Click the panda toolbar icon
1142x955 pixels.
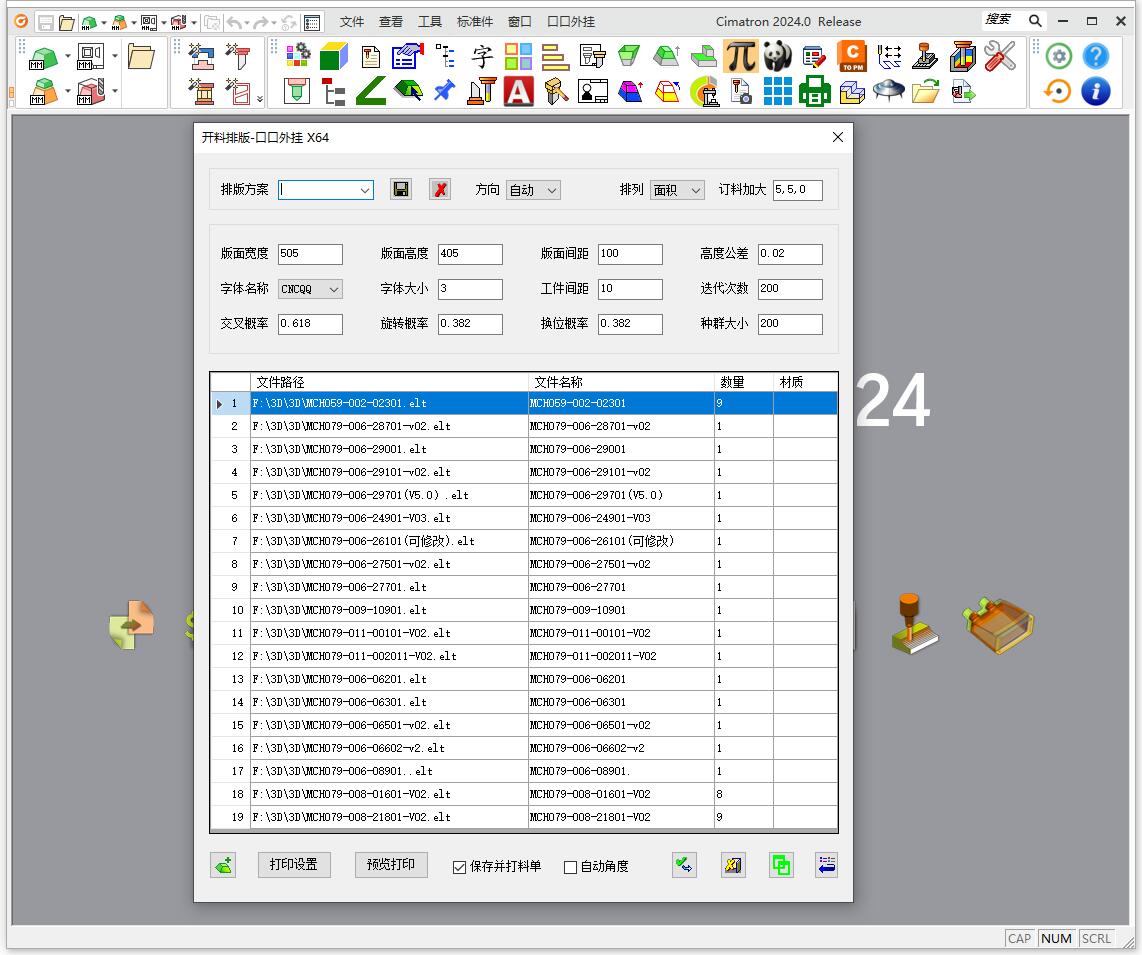pyautogui.click(x=777, y=56)
